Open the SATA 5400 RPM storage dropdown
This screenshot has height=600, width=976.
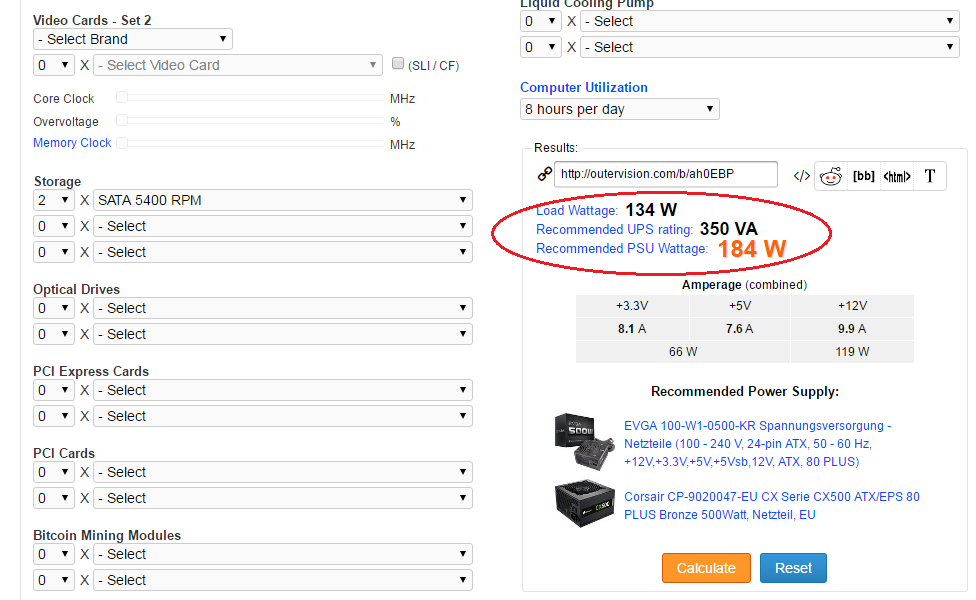[282, 200]
